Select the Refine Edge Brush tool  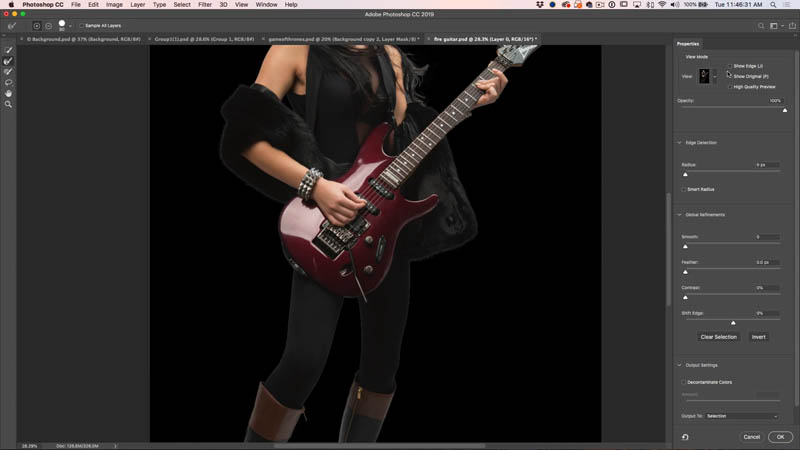click(8, 61)
